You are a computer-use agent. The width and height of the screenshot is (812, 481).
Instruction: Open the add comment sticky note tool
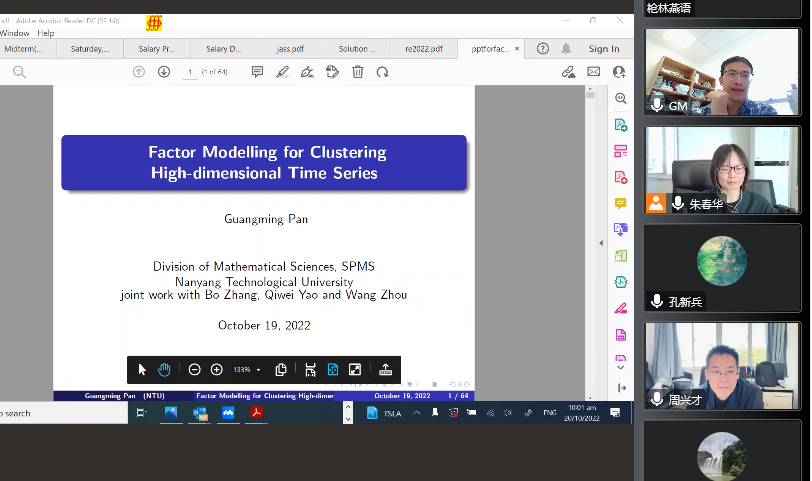point(257,72)
